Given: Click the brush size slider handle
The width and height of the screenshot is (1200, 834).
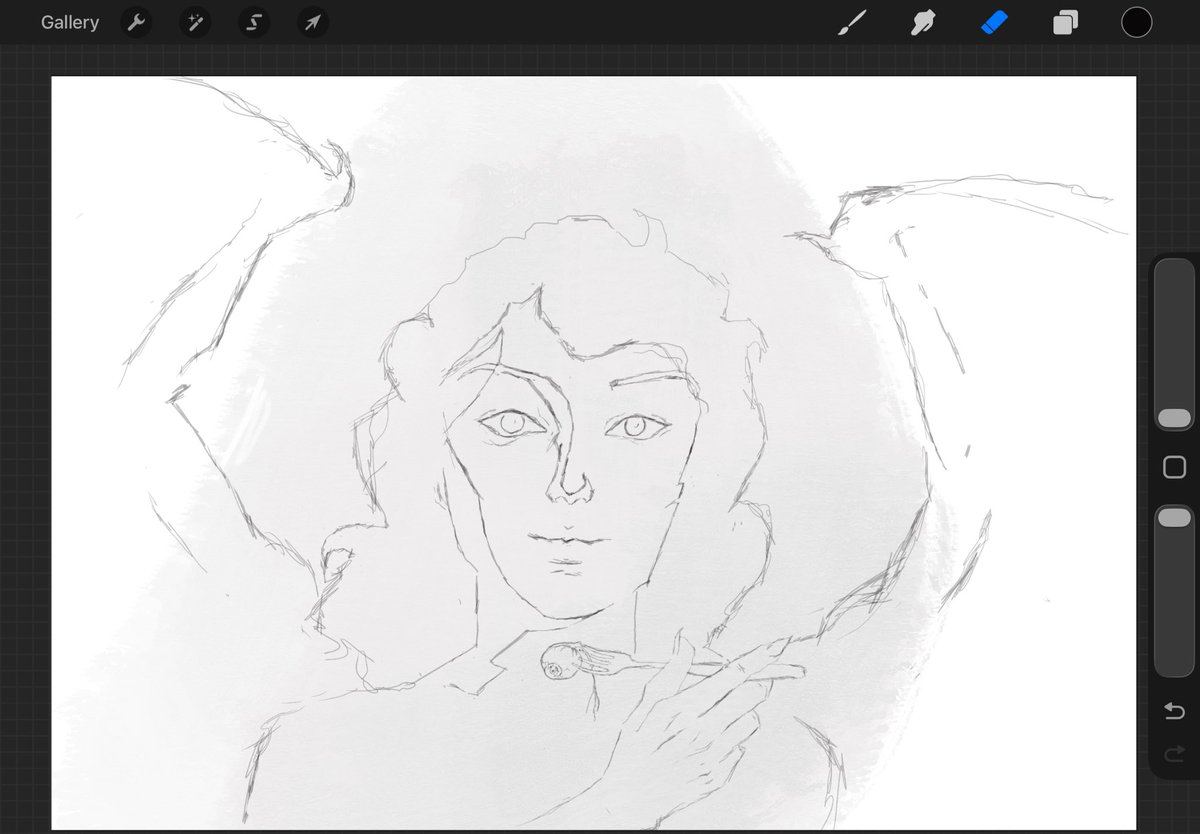Looking at the screenshot, I should [x=1174, y=418].
